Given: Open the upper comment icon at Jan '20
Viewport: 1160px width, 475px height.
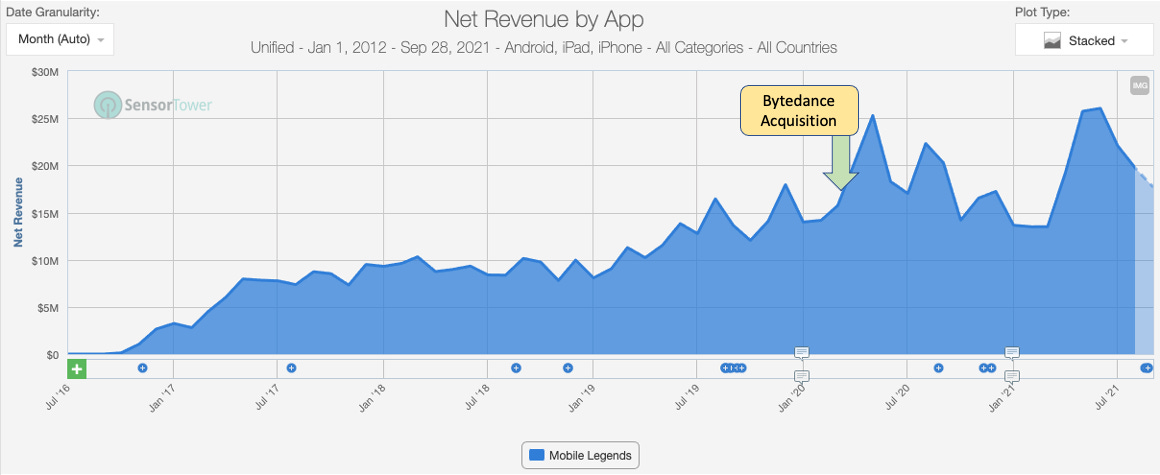Looking at the screenshot, I should (802, 352).
